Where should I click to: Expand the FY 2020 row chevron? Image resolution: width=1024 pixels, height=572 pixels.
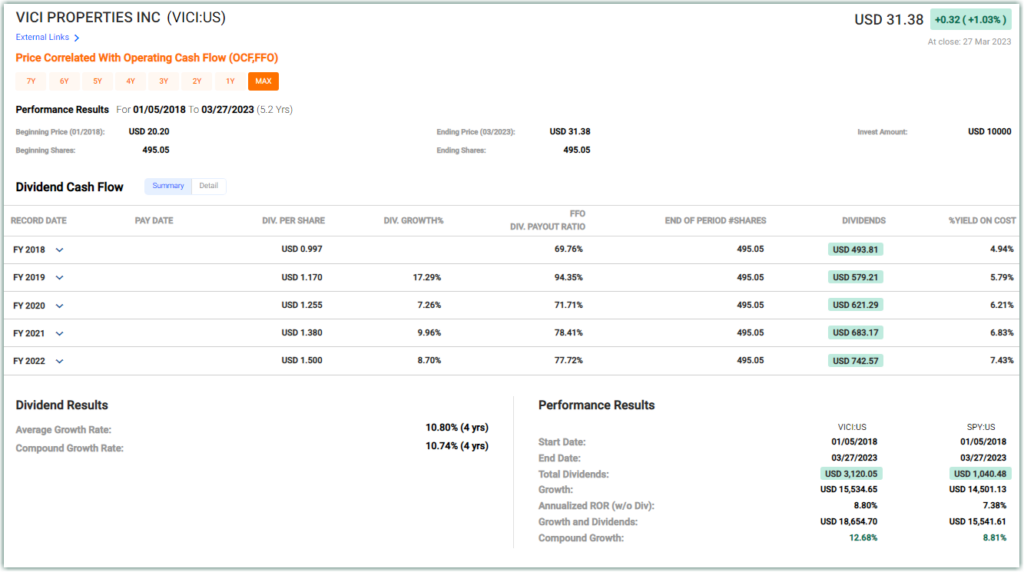coord(59,306)
